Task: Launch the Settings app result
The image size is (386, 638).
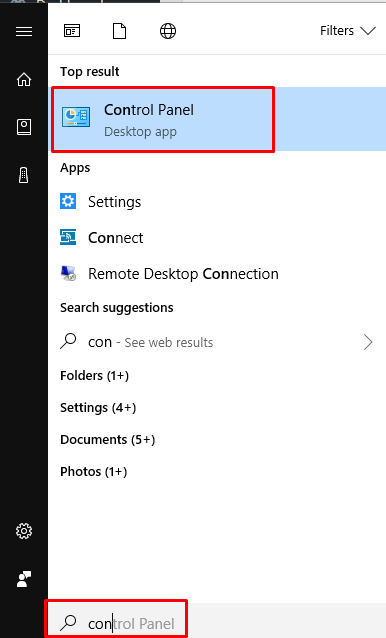Action: point(217,202)
